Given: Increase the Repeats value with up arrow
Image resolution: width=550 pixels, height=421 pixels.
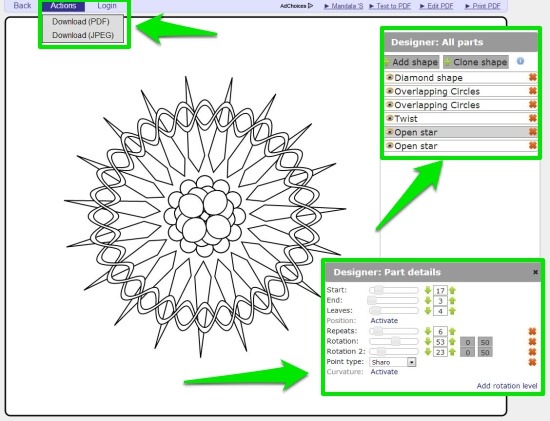Looking at the screenshot, I should 452,331.
